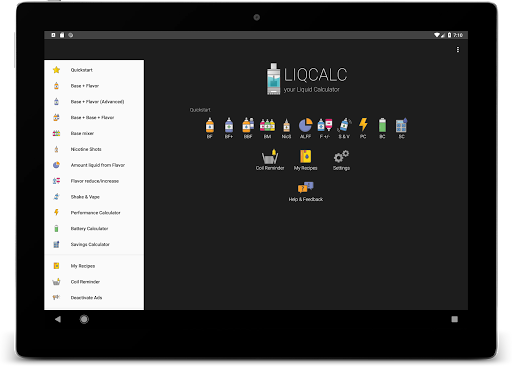Image resolution: width=512 pixels, height=366 pixels.
Task: Select Base + Base + Flavor drawer item
Action: 94,118
